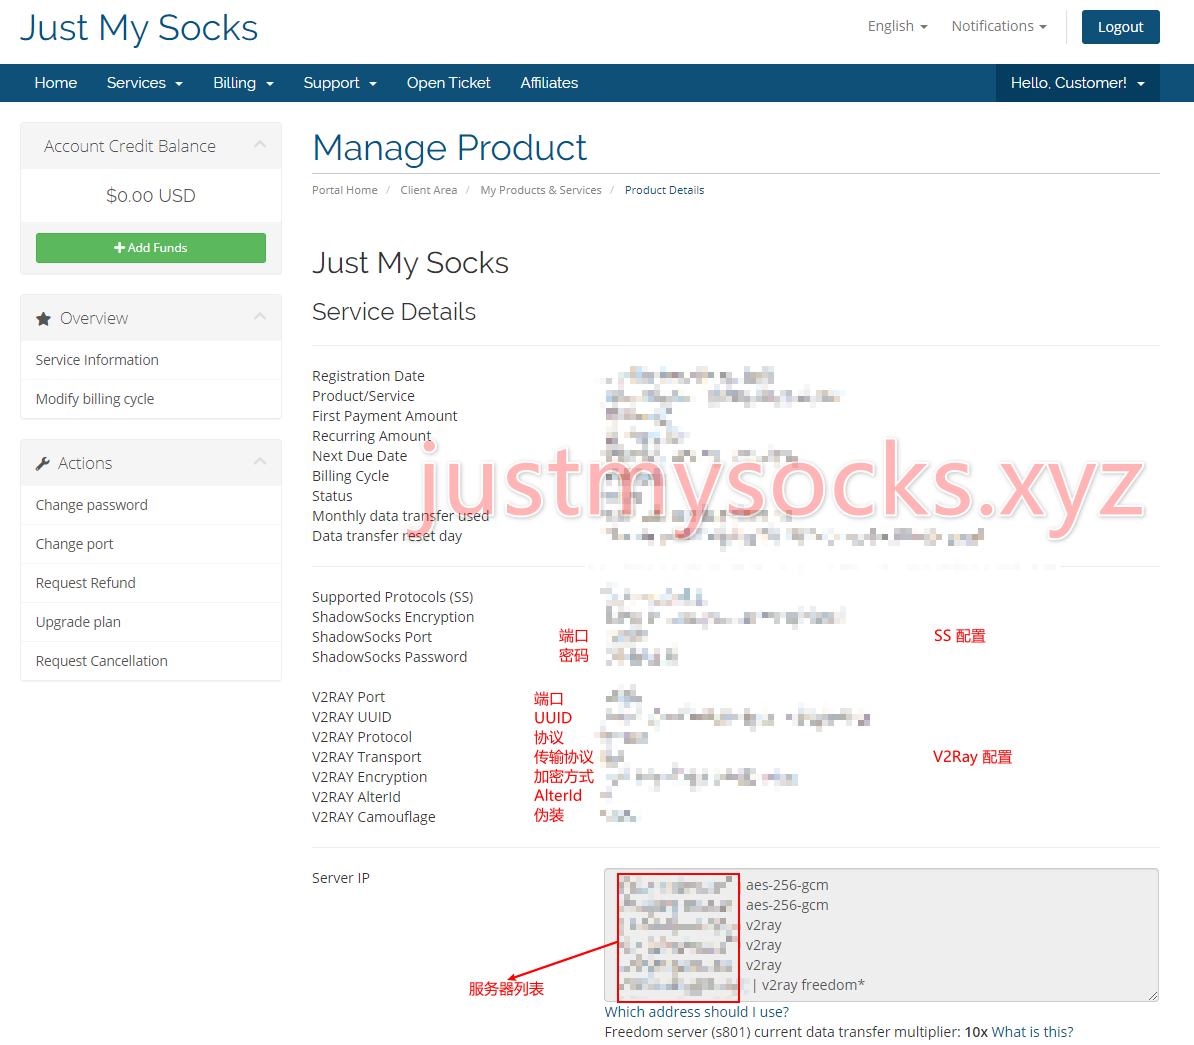Click the Server IP textarea resize handle
The image size is (1194, 1045).
click(1153, 995)
